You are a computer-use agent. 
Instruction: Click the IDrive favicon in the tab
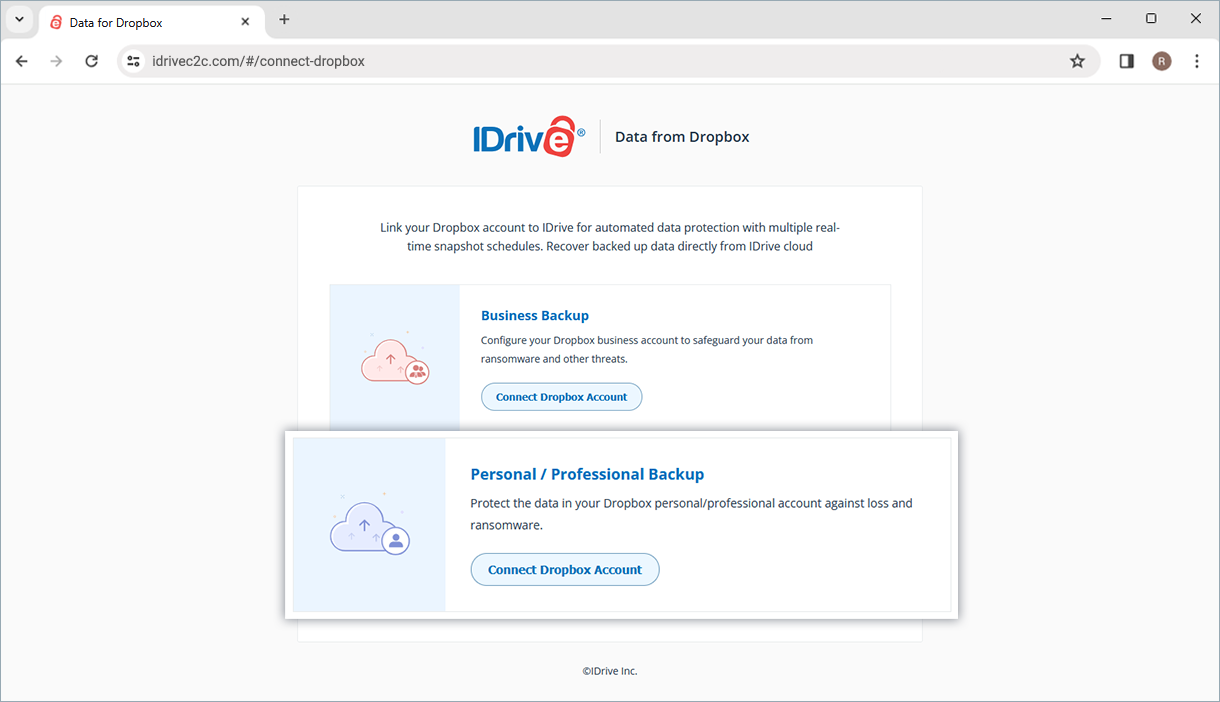(56, 22)
